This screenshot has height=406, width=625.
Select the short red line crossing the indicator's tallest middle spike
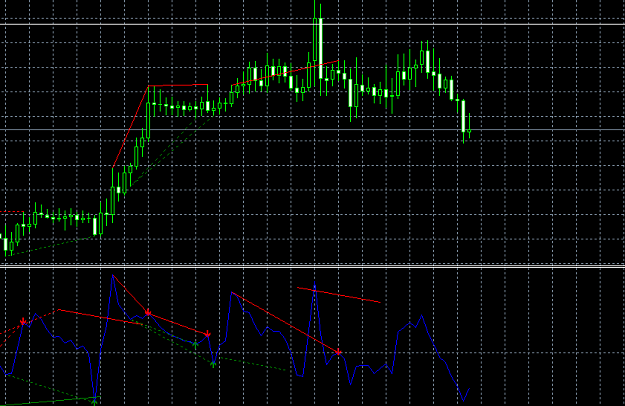click(339, 295)
